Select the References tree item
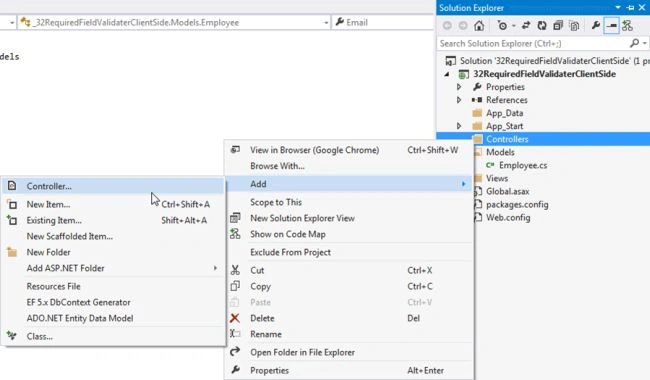 [x=507, y=100]
